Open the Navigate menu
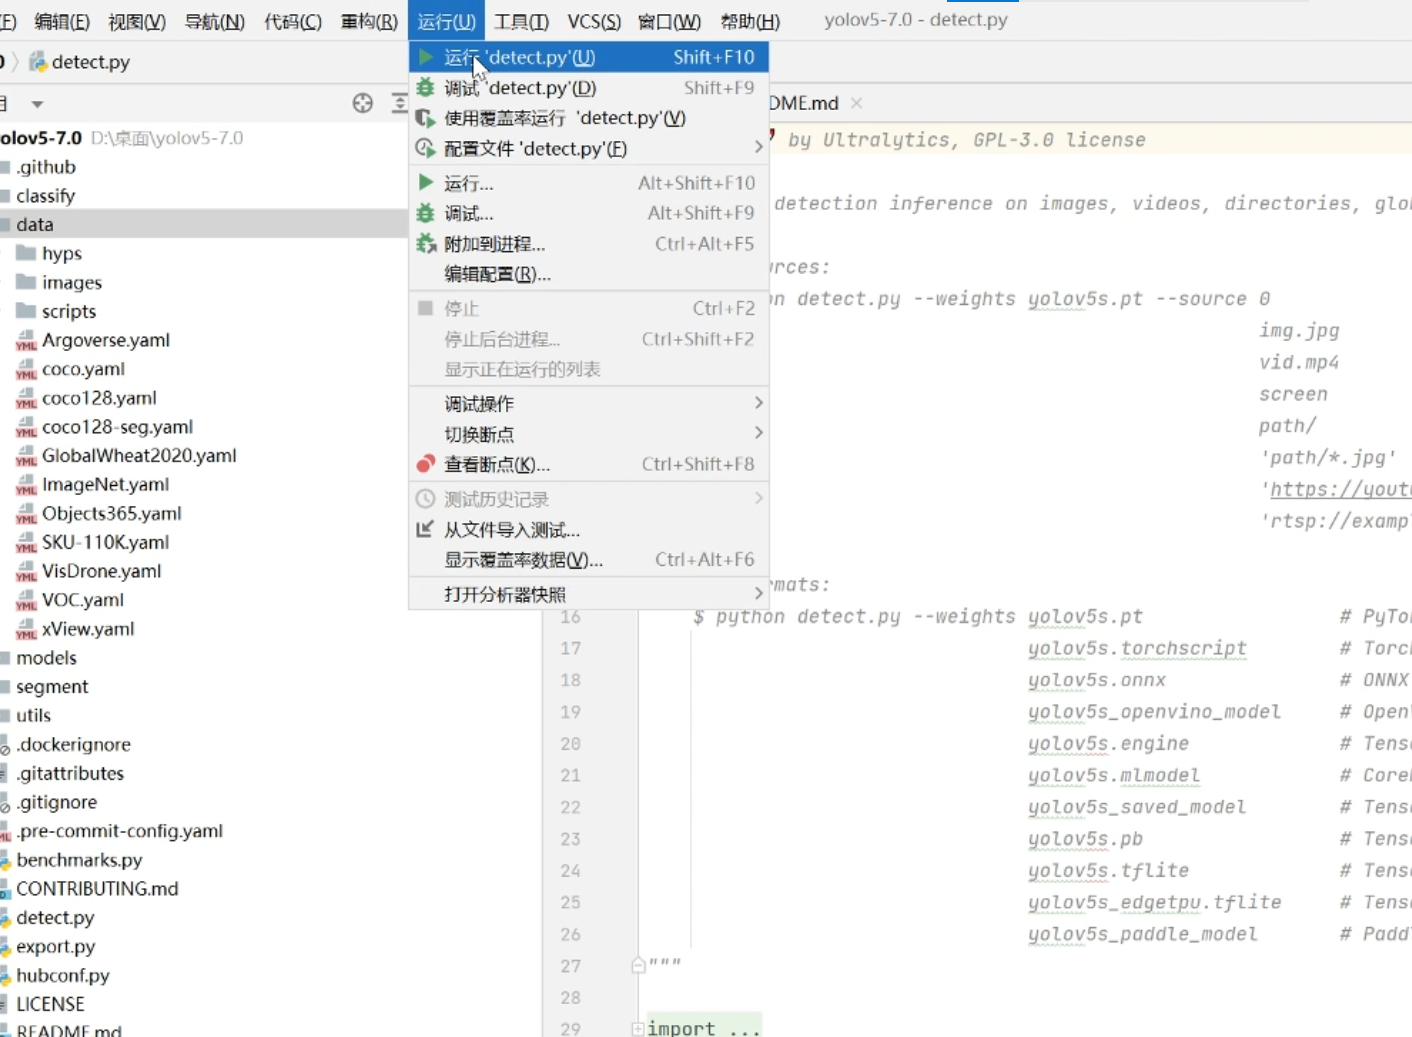1412x1037 pixels. point(215,21)
